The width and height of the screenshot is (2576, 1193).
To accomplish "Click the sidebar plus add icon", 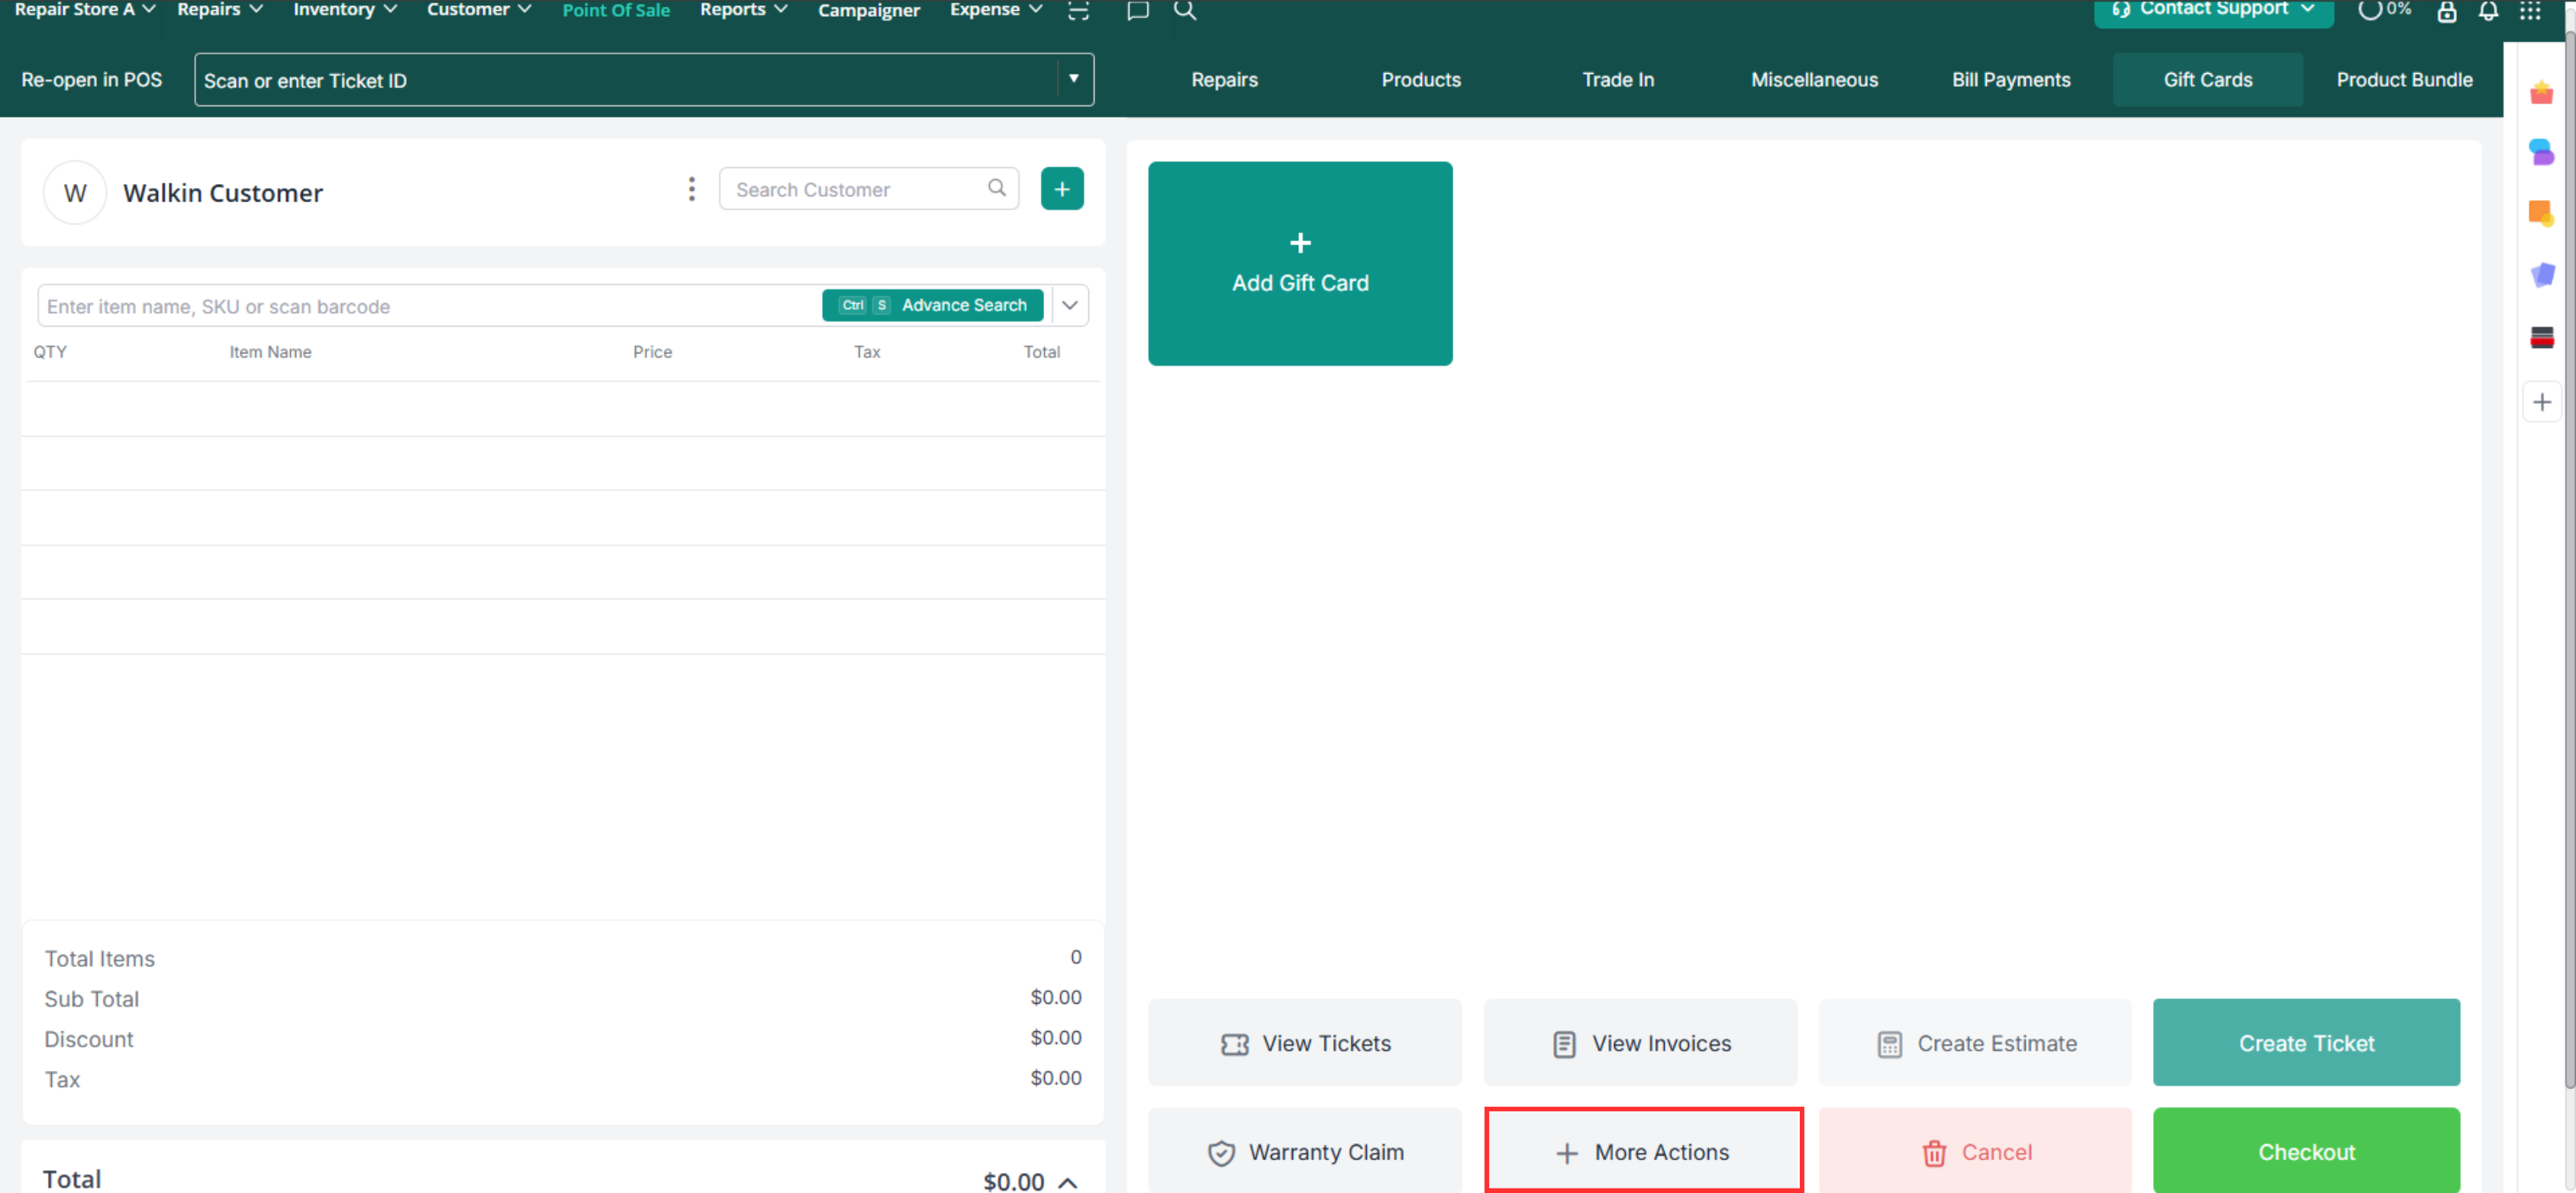I will click(x=2541, y=402).
